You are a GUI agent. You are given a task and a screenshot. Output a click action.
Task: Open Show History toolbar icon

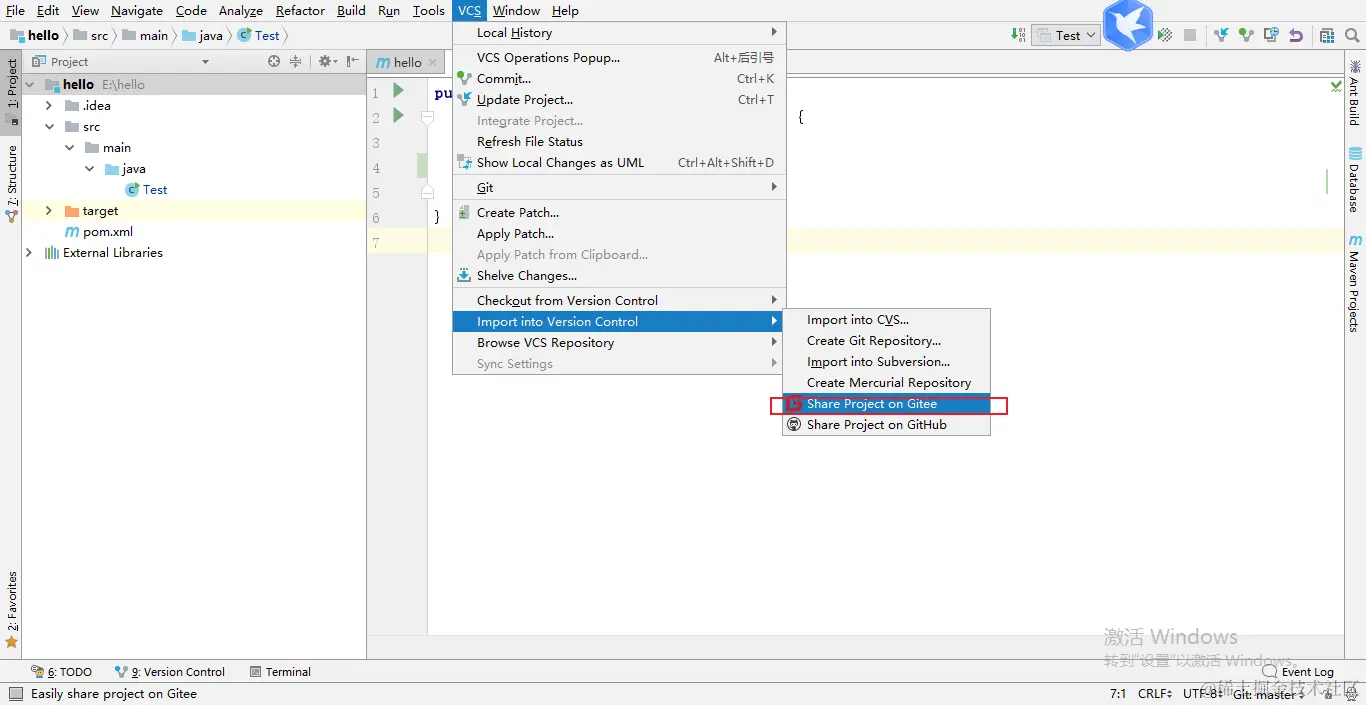coord(1271,35)
